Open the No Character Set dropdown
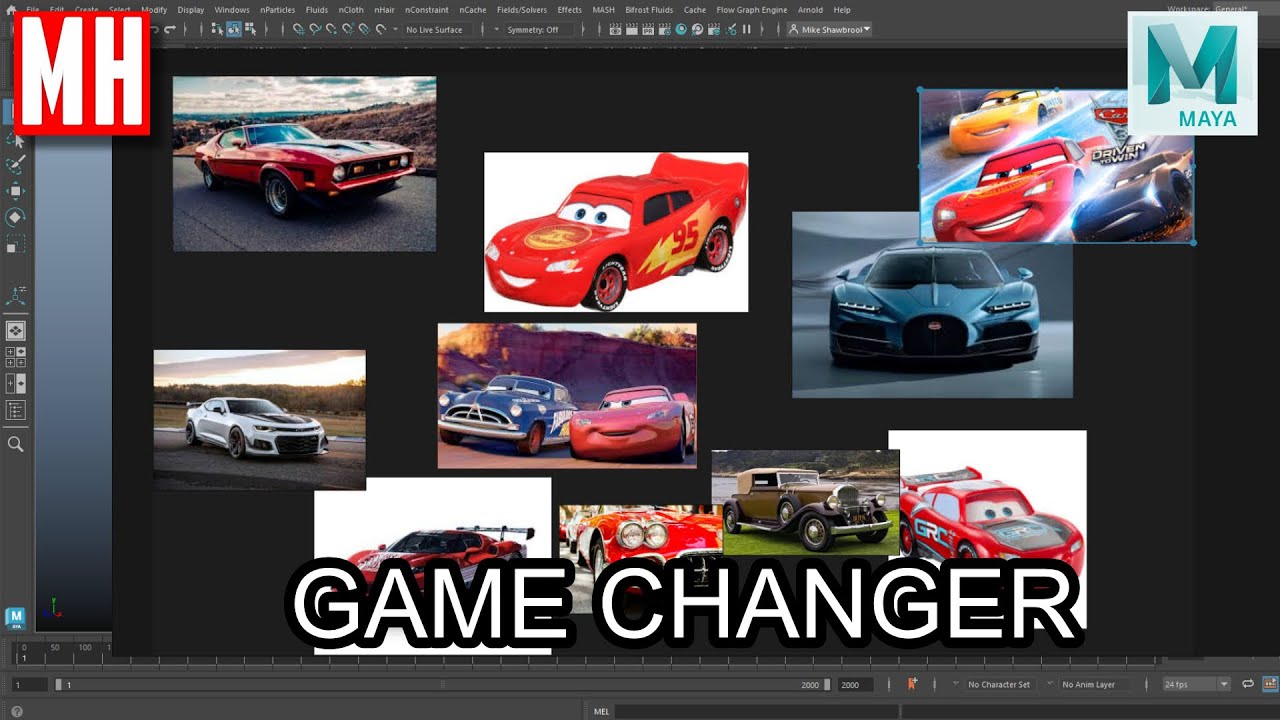Image resolution: width=1280 pixels, height=720 pixels. pyautogui.click(x=998, y=685)
